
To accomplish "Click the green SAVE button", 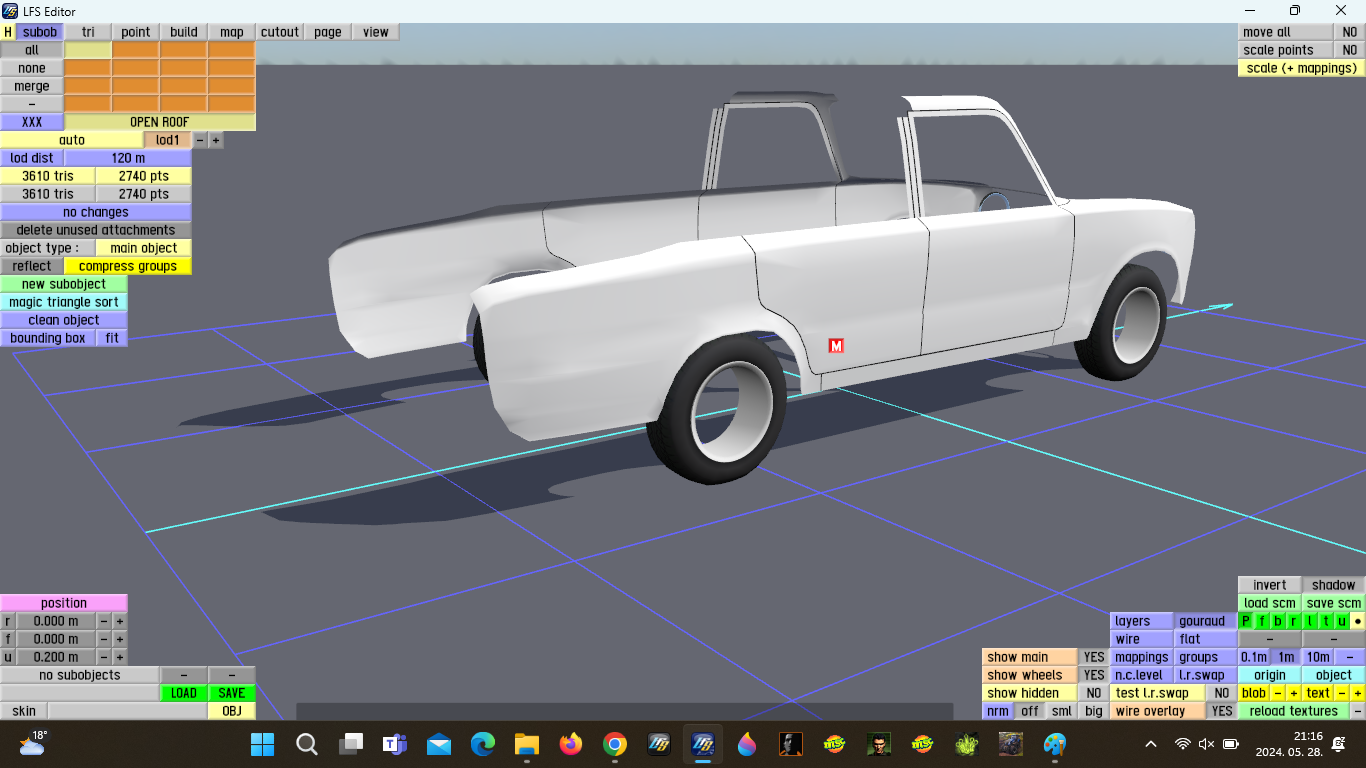I will pos(232,693).
